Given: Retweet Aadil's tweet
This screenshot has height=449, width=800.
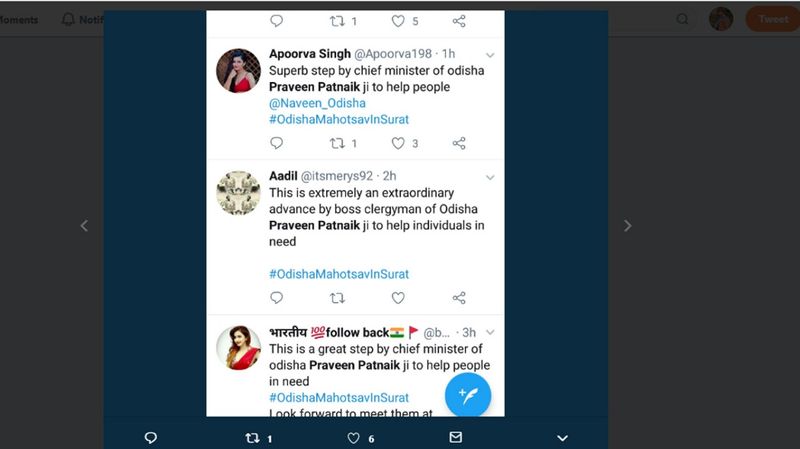Looking at the screenshot, I should coord(337,298).
